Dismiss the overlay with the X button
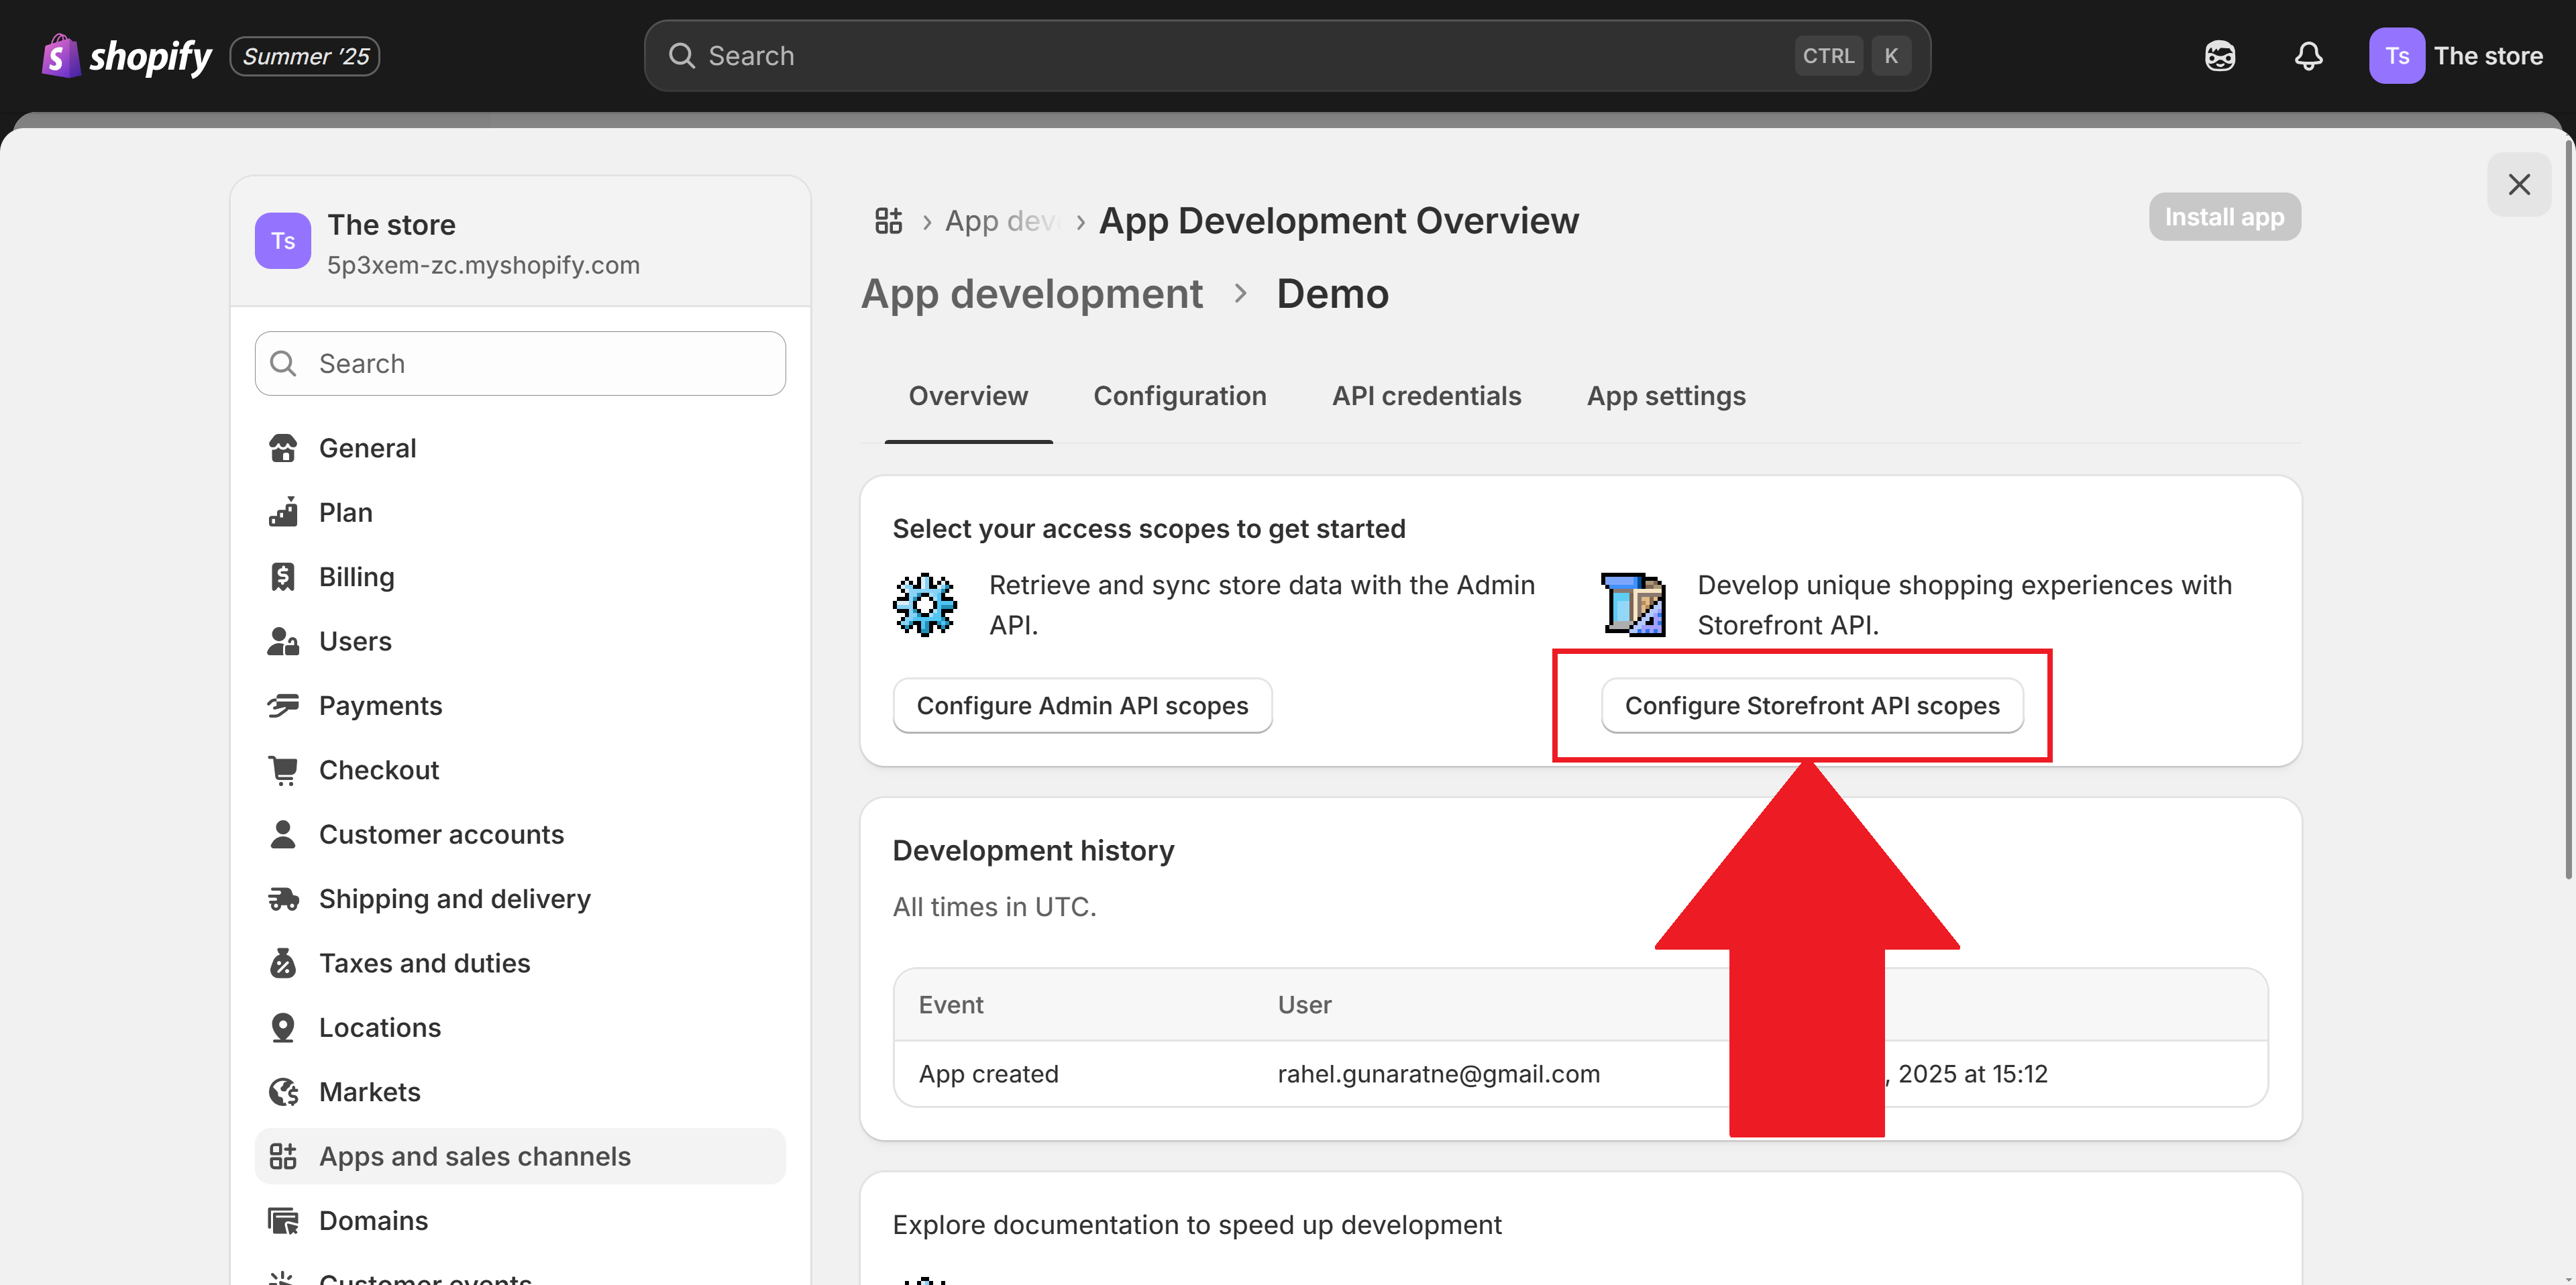2576x1285 pixels. point(2520,184)
